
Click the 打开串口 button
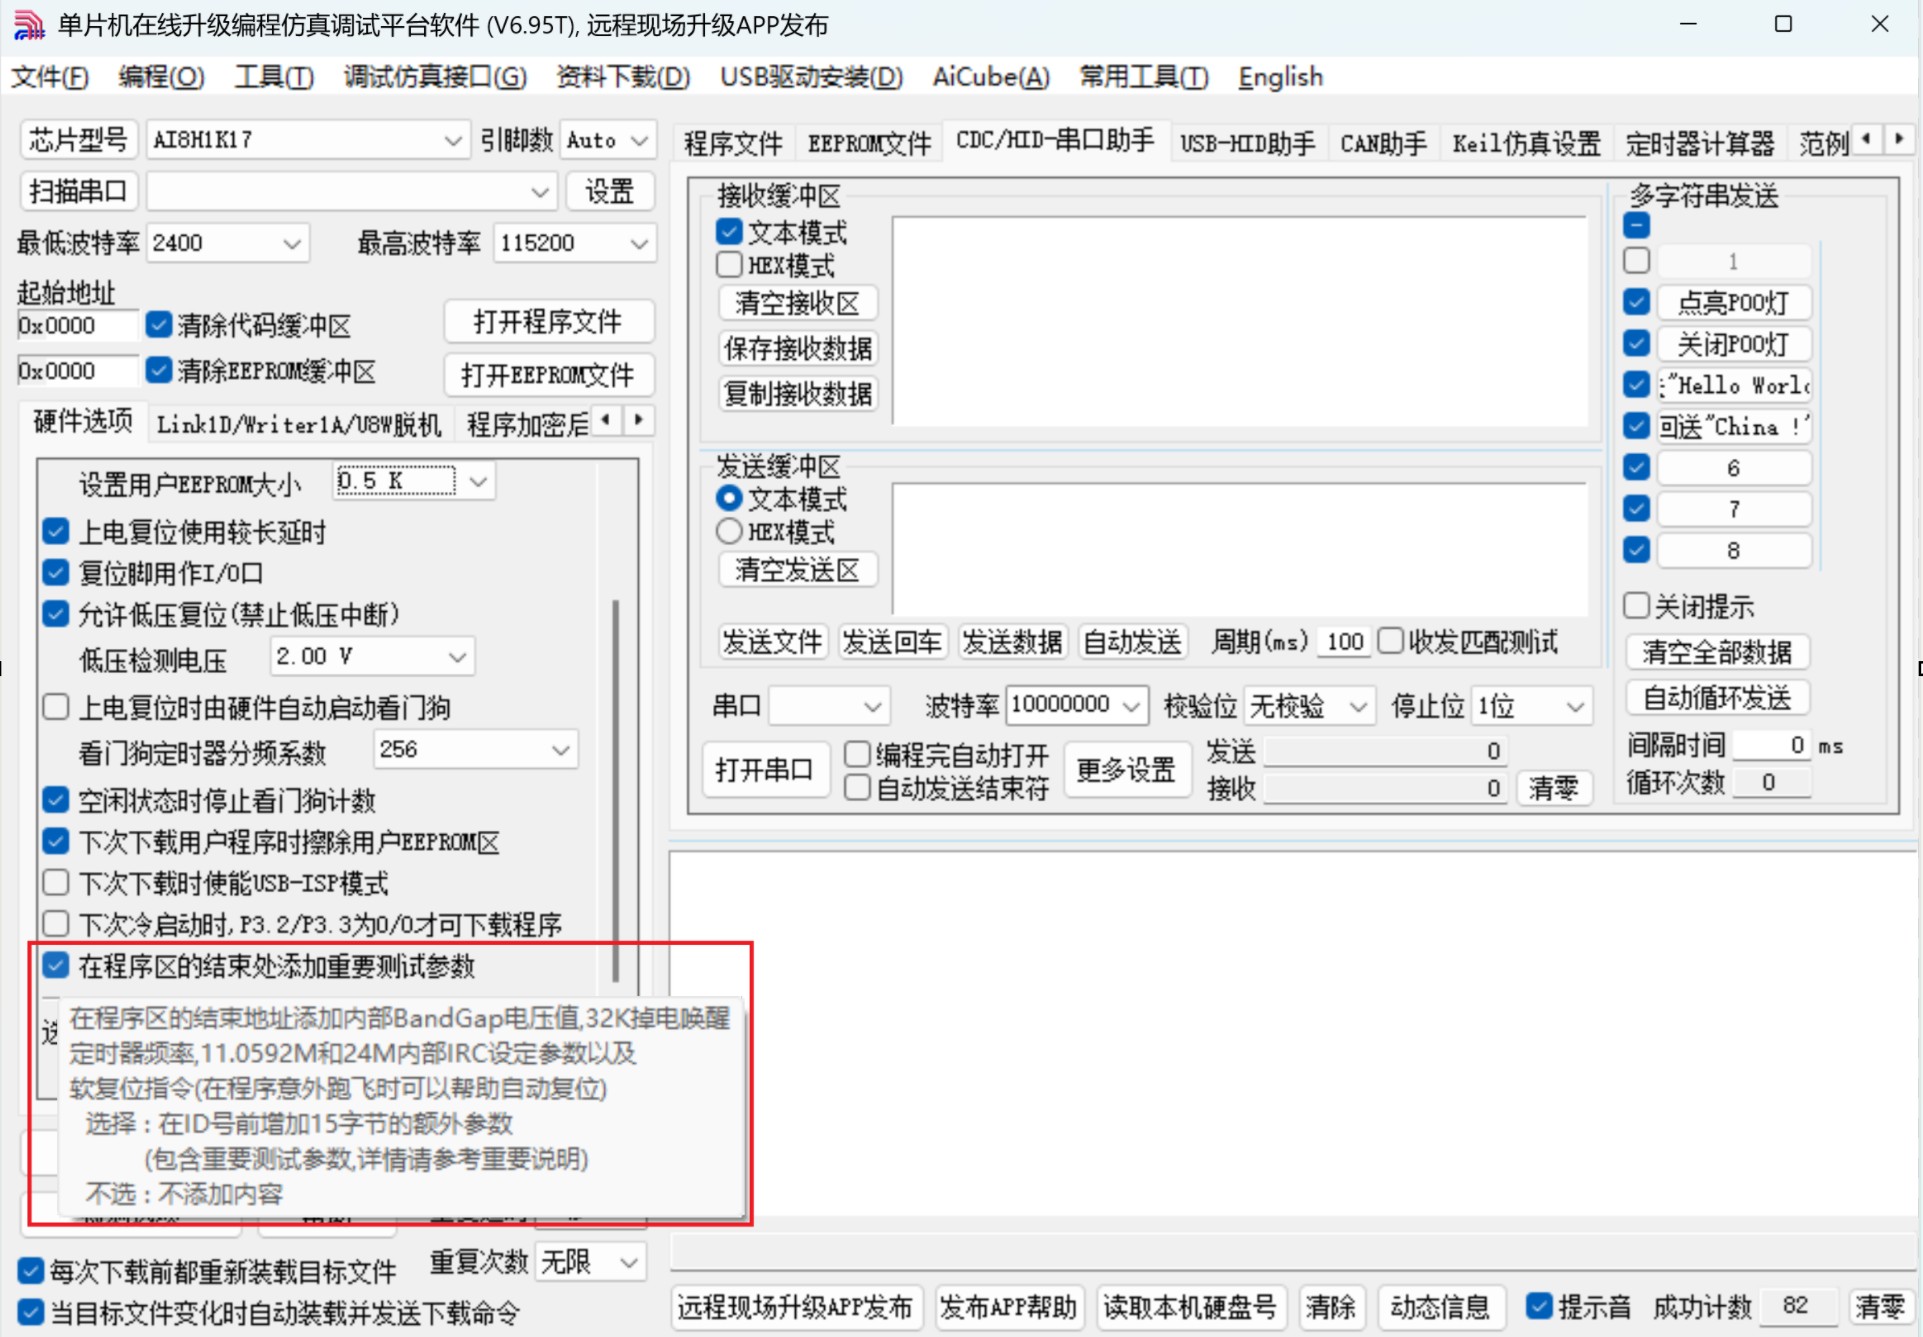tap(765, 770)
